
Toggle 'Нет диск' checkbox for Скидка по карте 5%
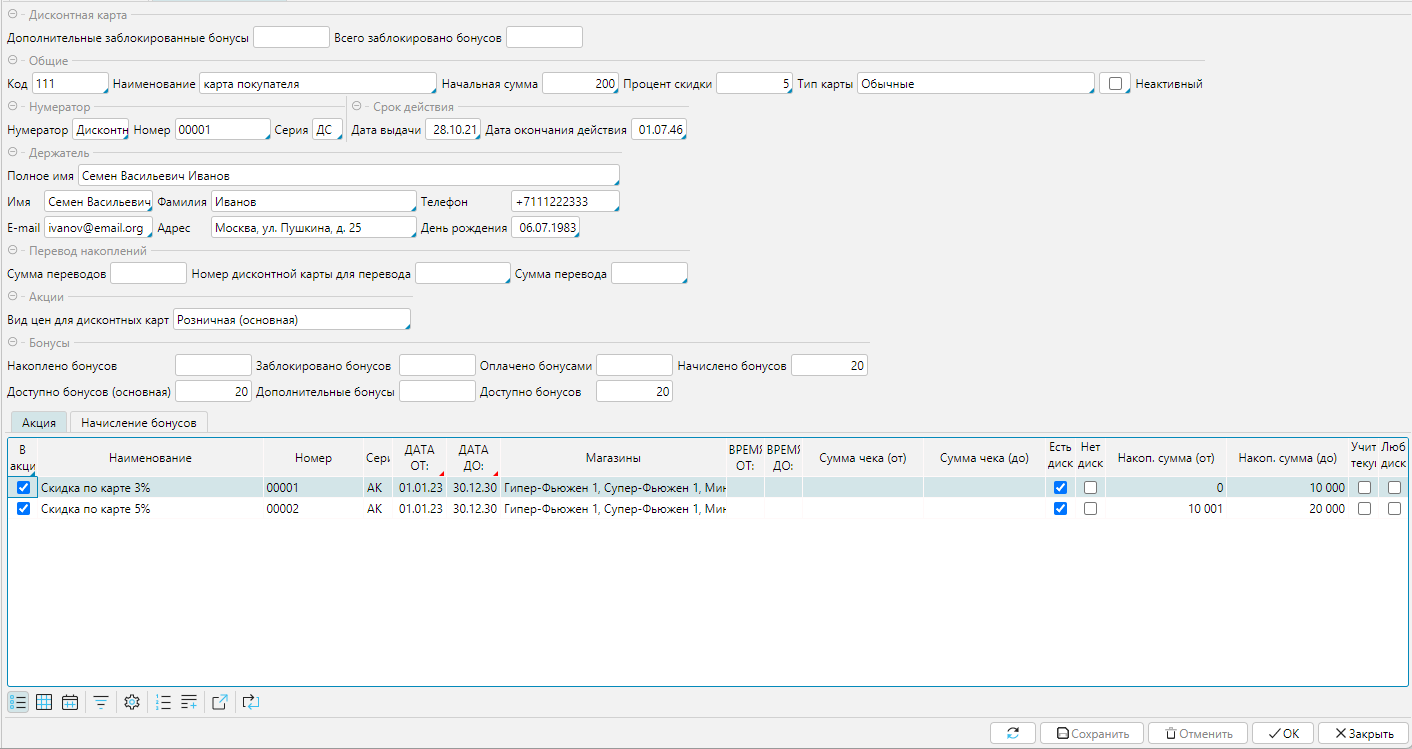(1090, 508)
